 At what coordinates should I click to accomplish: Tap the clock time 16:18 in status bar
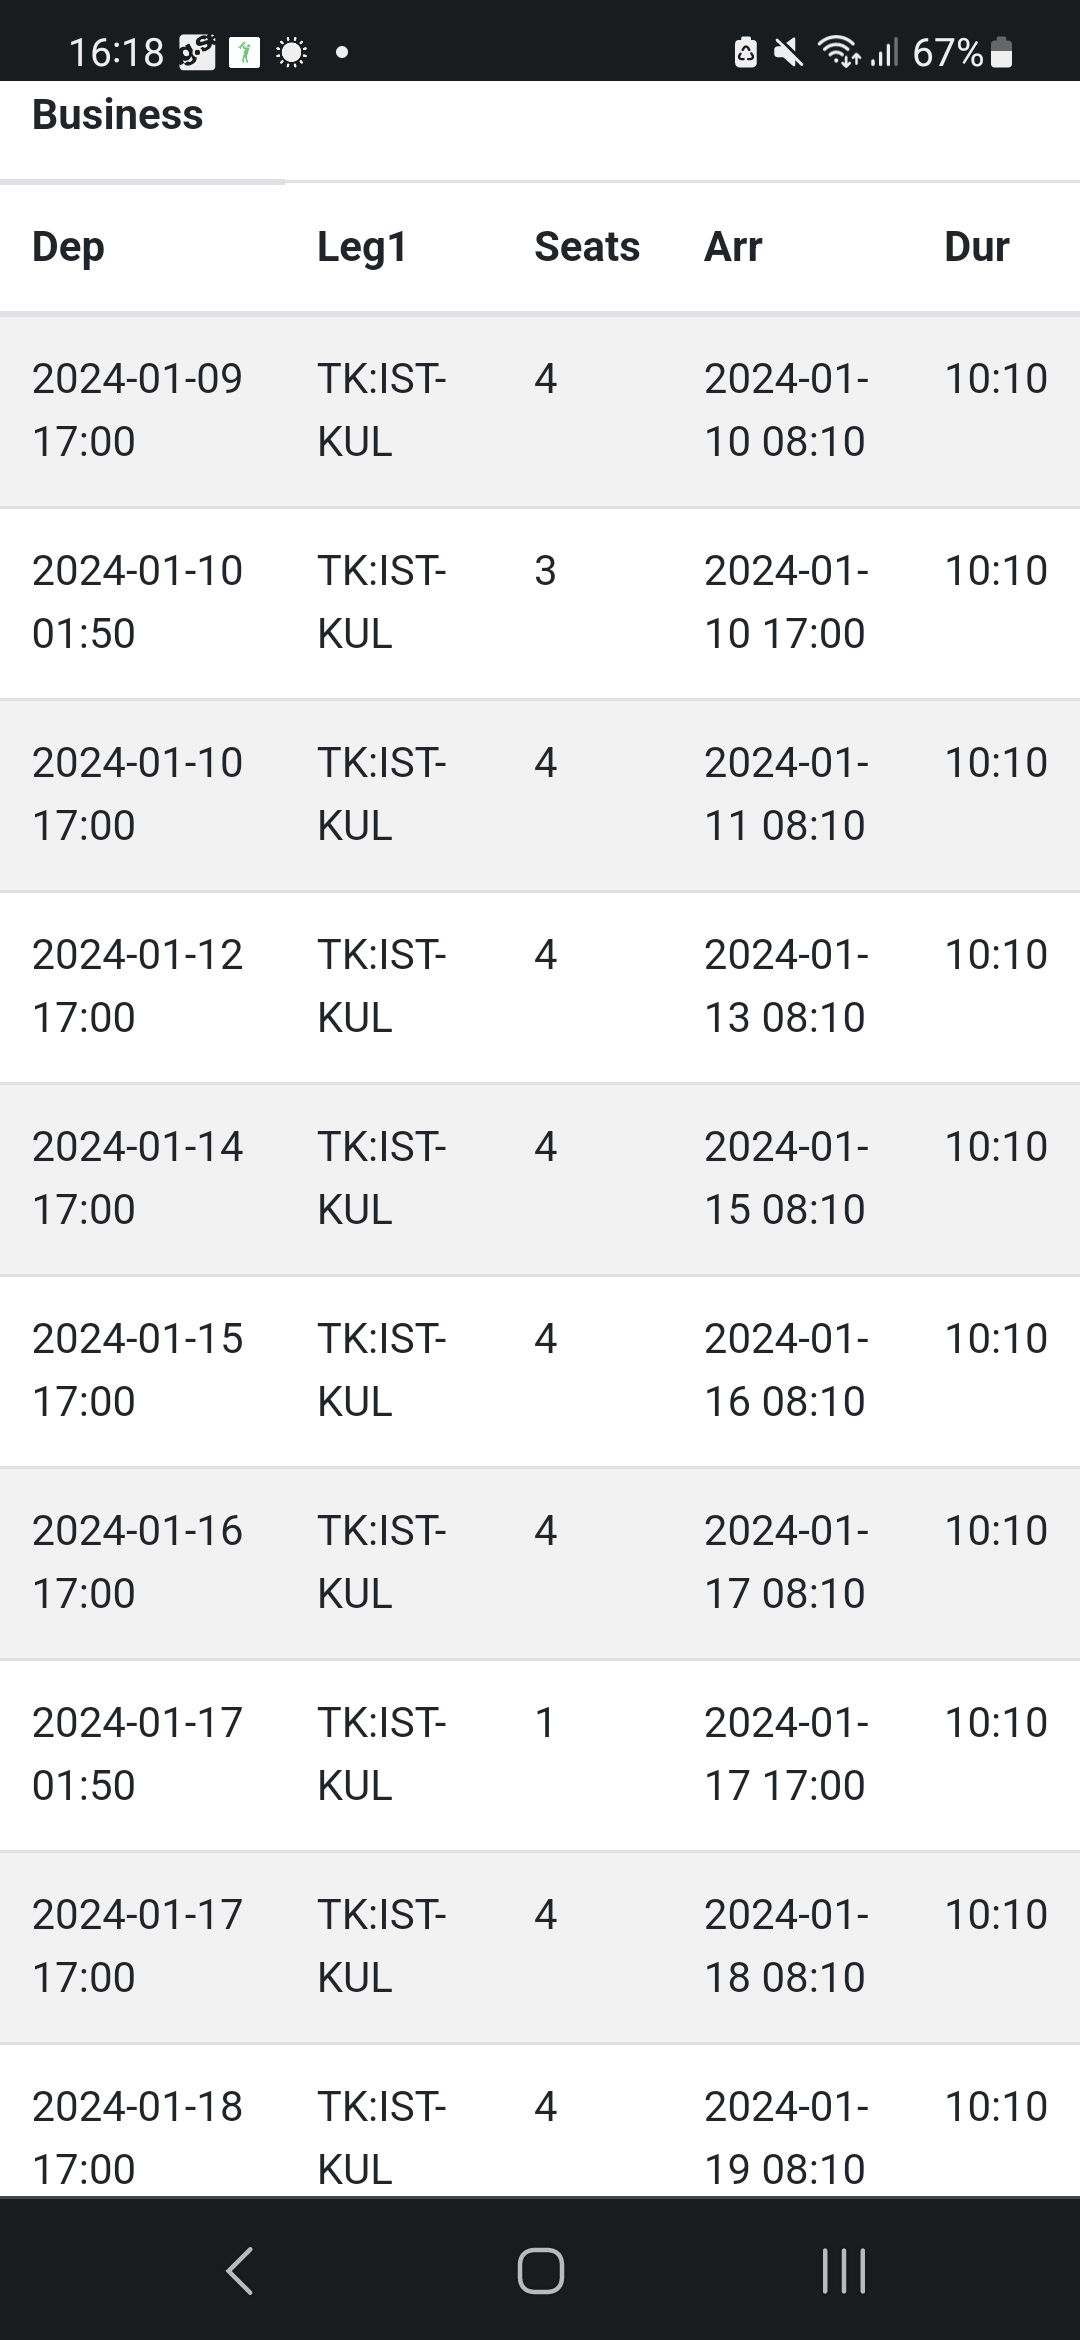tap(116, 52)
